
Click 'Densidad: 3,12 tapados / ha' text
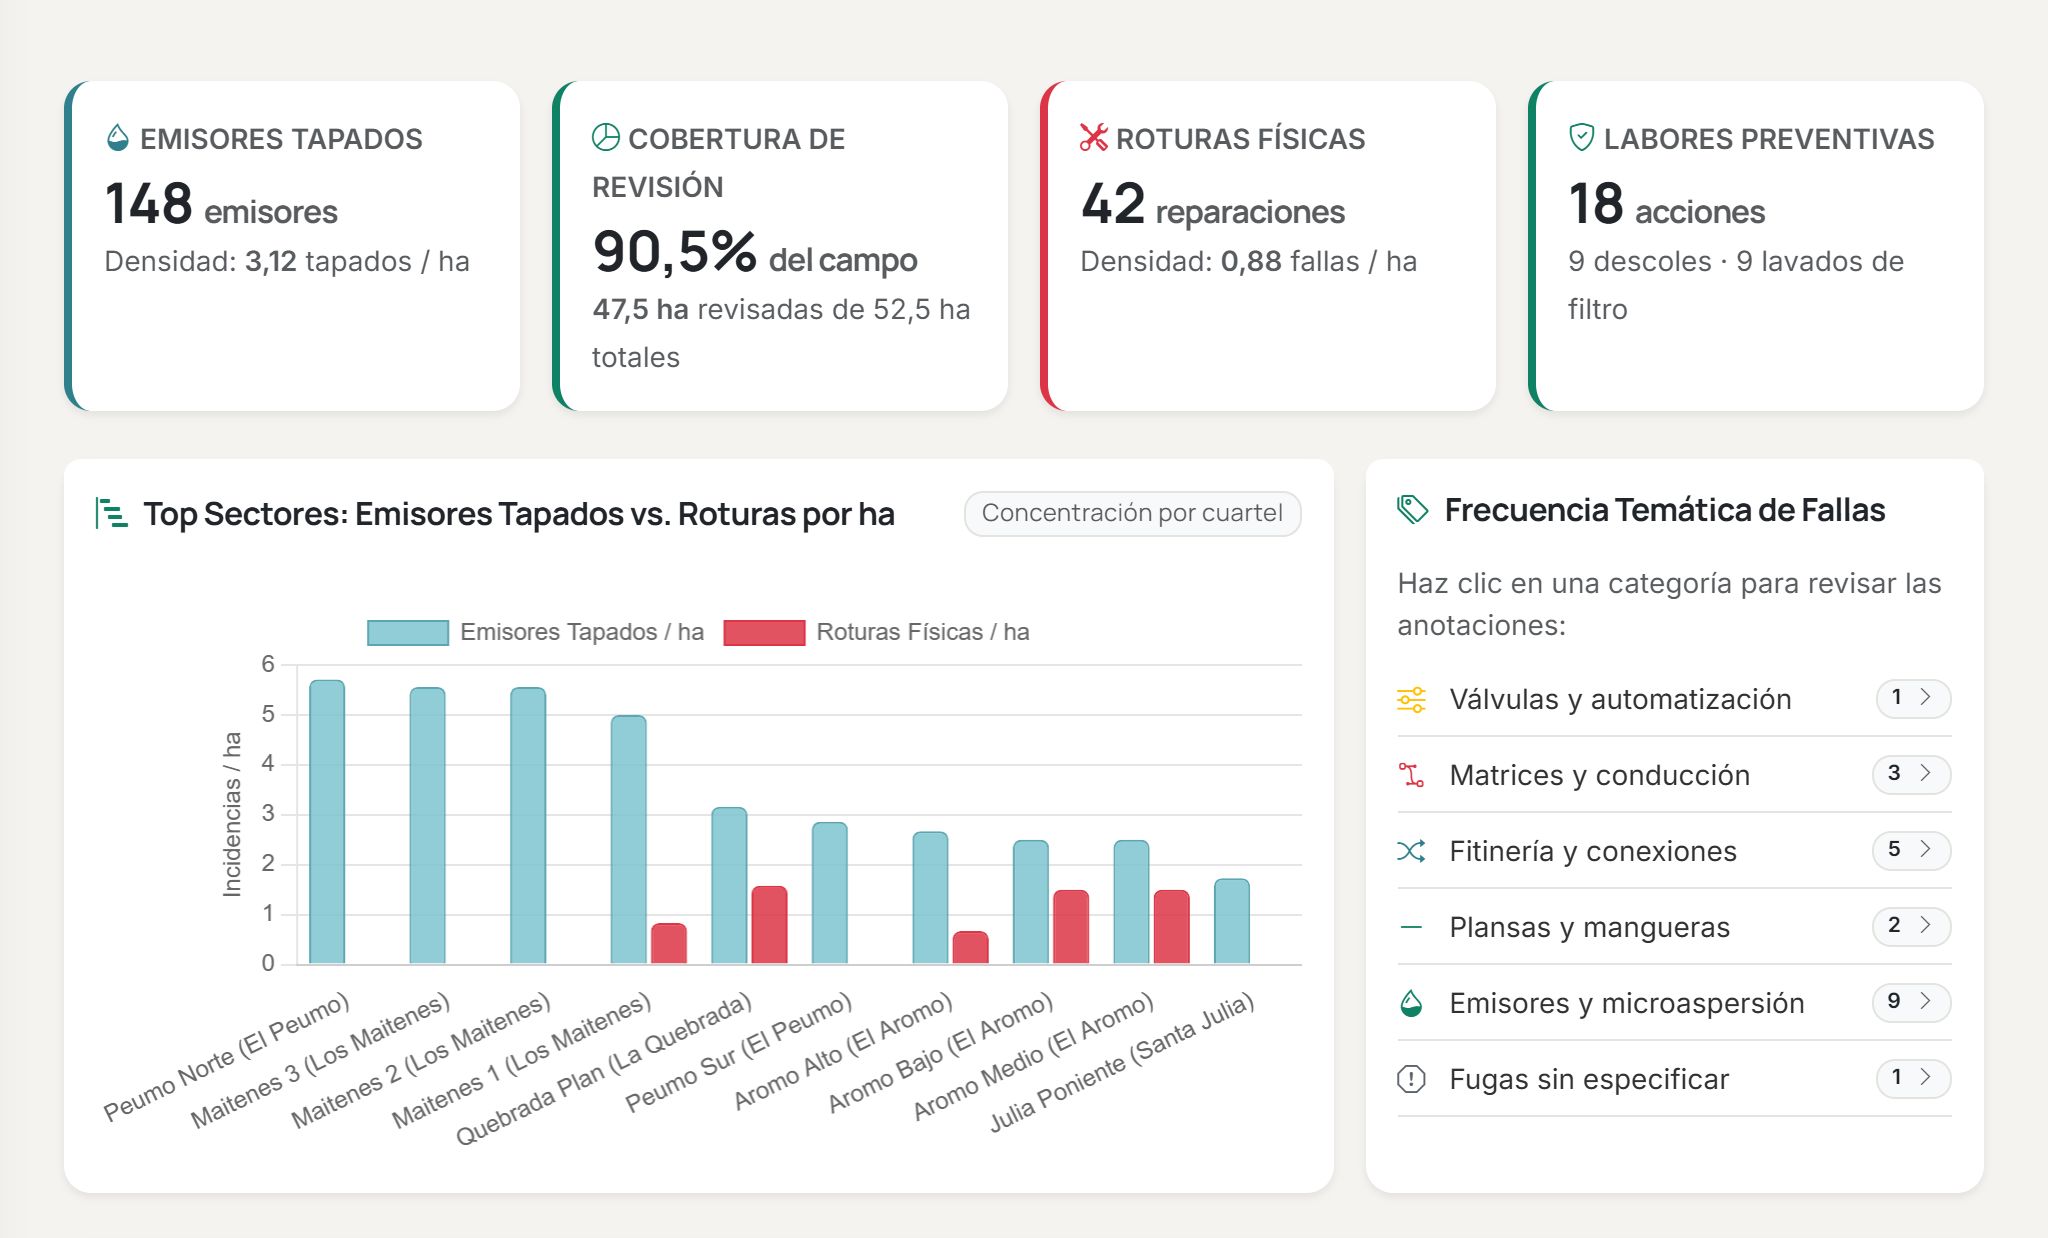tap(287, 262)
